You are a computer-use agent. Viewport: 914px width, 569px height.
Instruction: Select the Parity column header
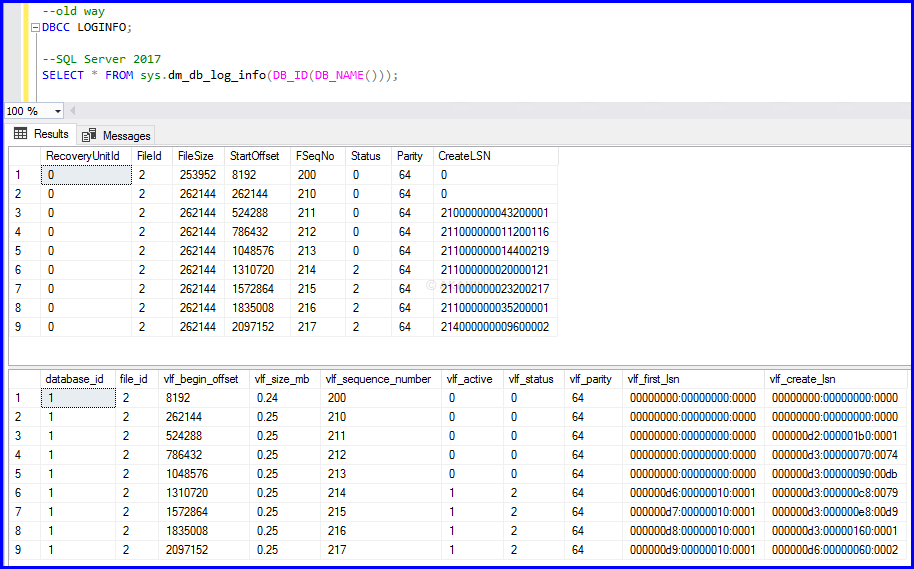[412, 156]
